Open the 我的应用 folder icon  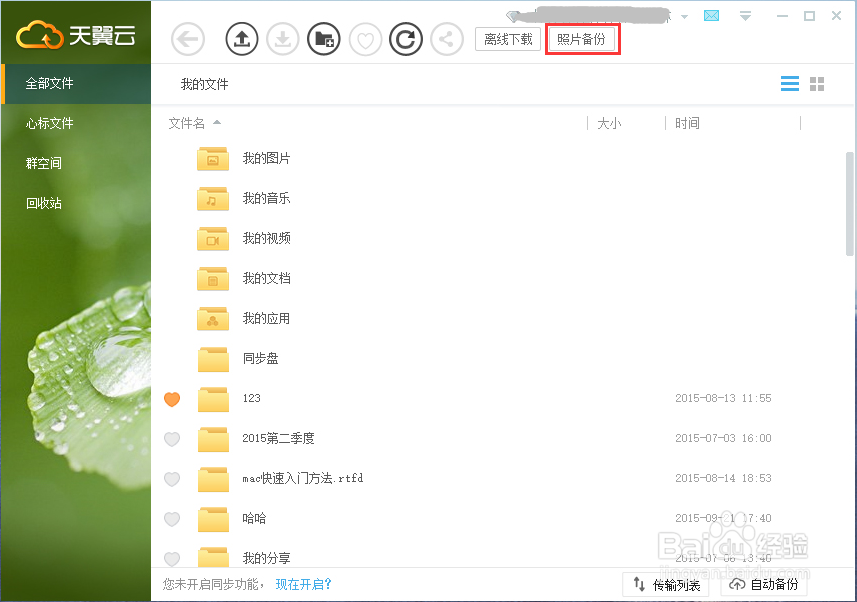[213, 318]
